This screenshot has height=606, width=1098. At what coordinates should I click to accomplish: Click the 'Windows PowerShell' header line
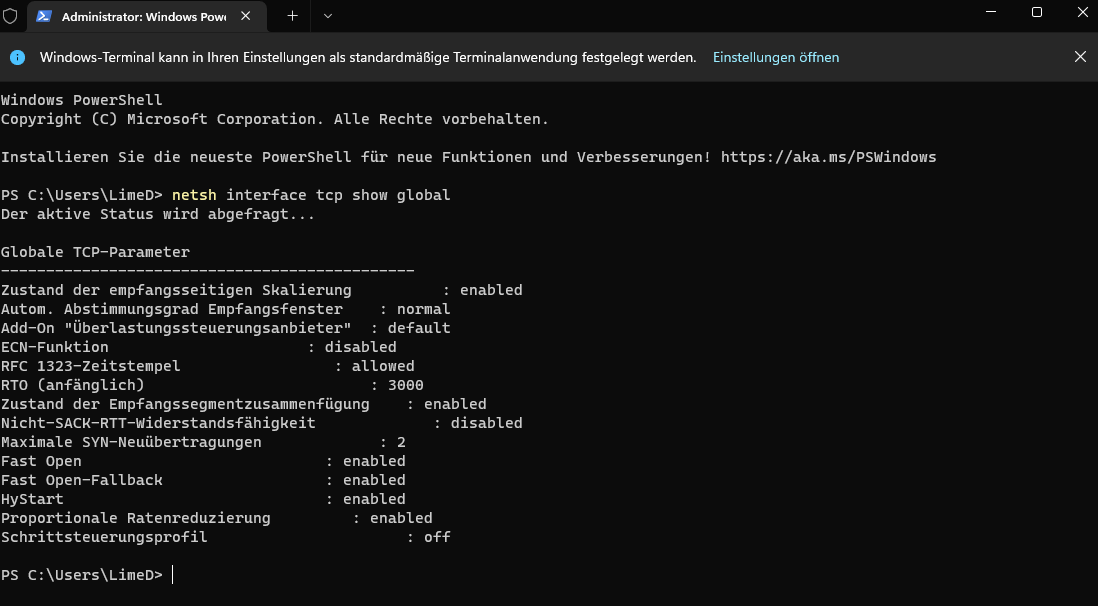coord(81,100)
